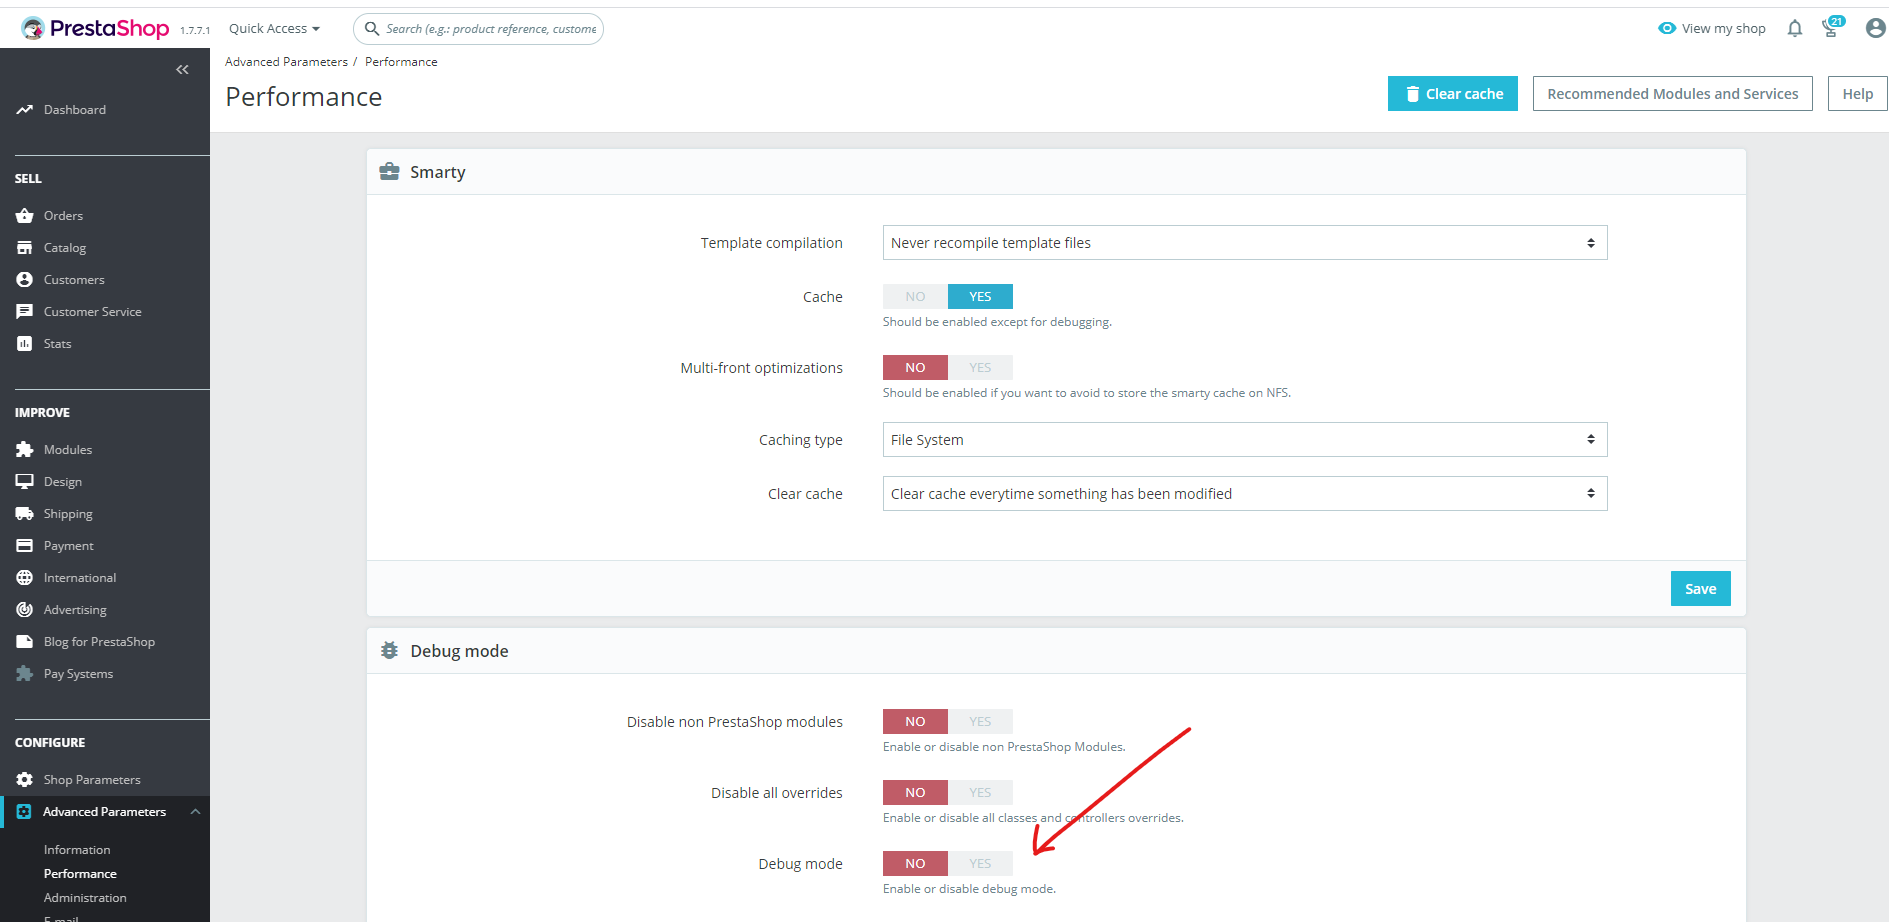Click the Advertising target icon
This screenshot has width=1889, height=922.
click(25, 610)
